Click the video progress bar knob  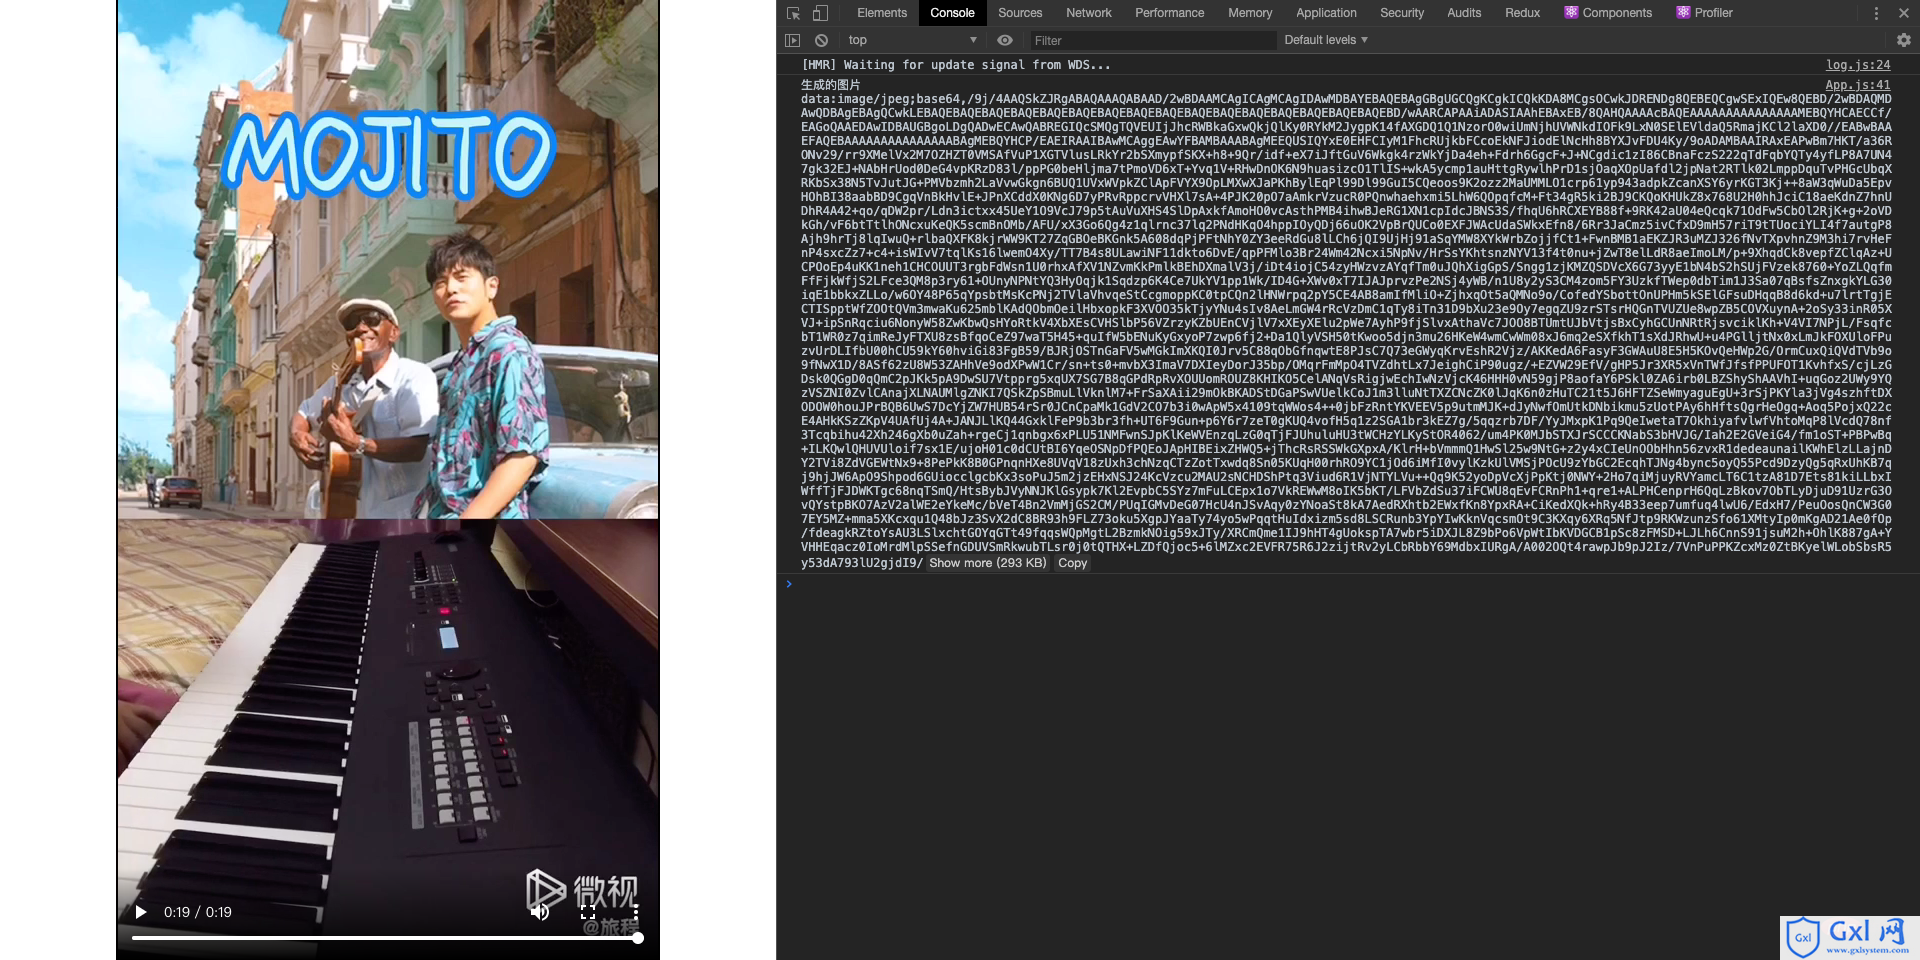[638, 938]
